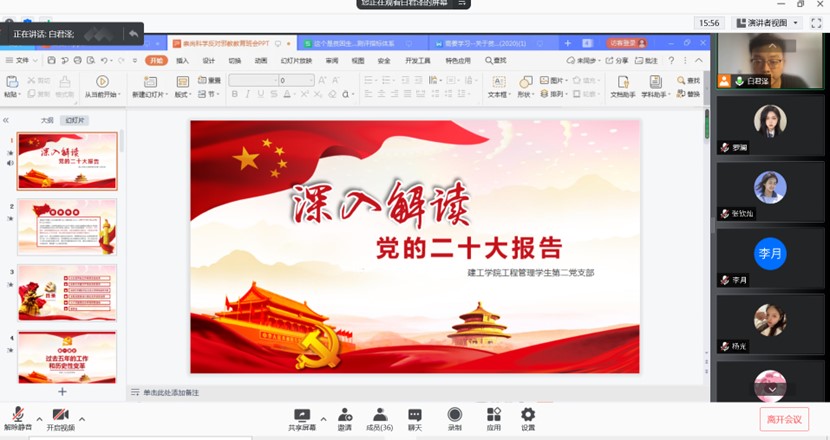Open the font size combo box showing 0

296,80
